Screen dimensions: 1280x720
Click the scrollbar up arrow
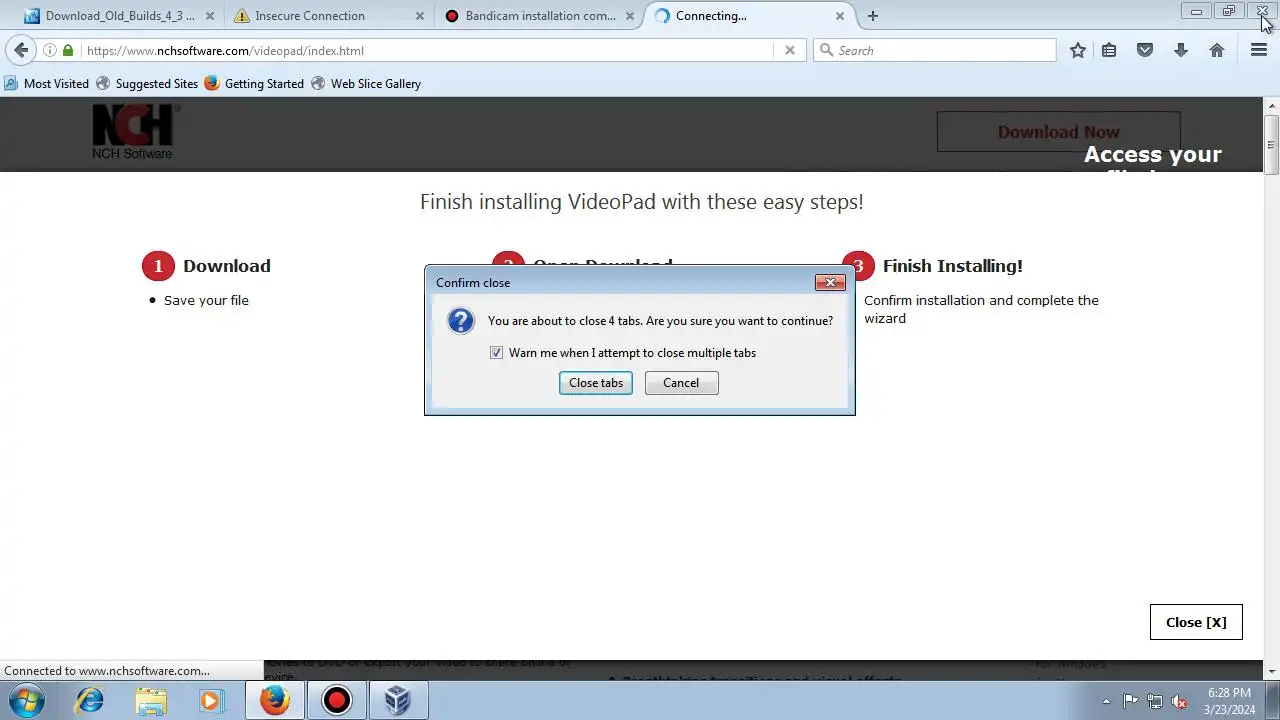(1272, 105)
